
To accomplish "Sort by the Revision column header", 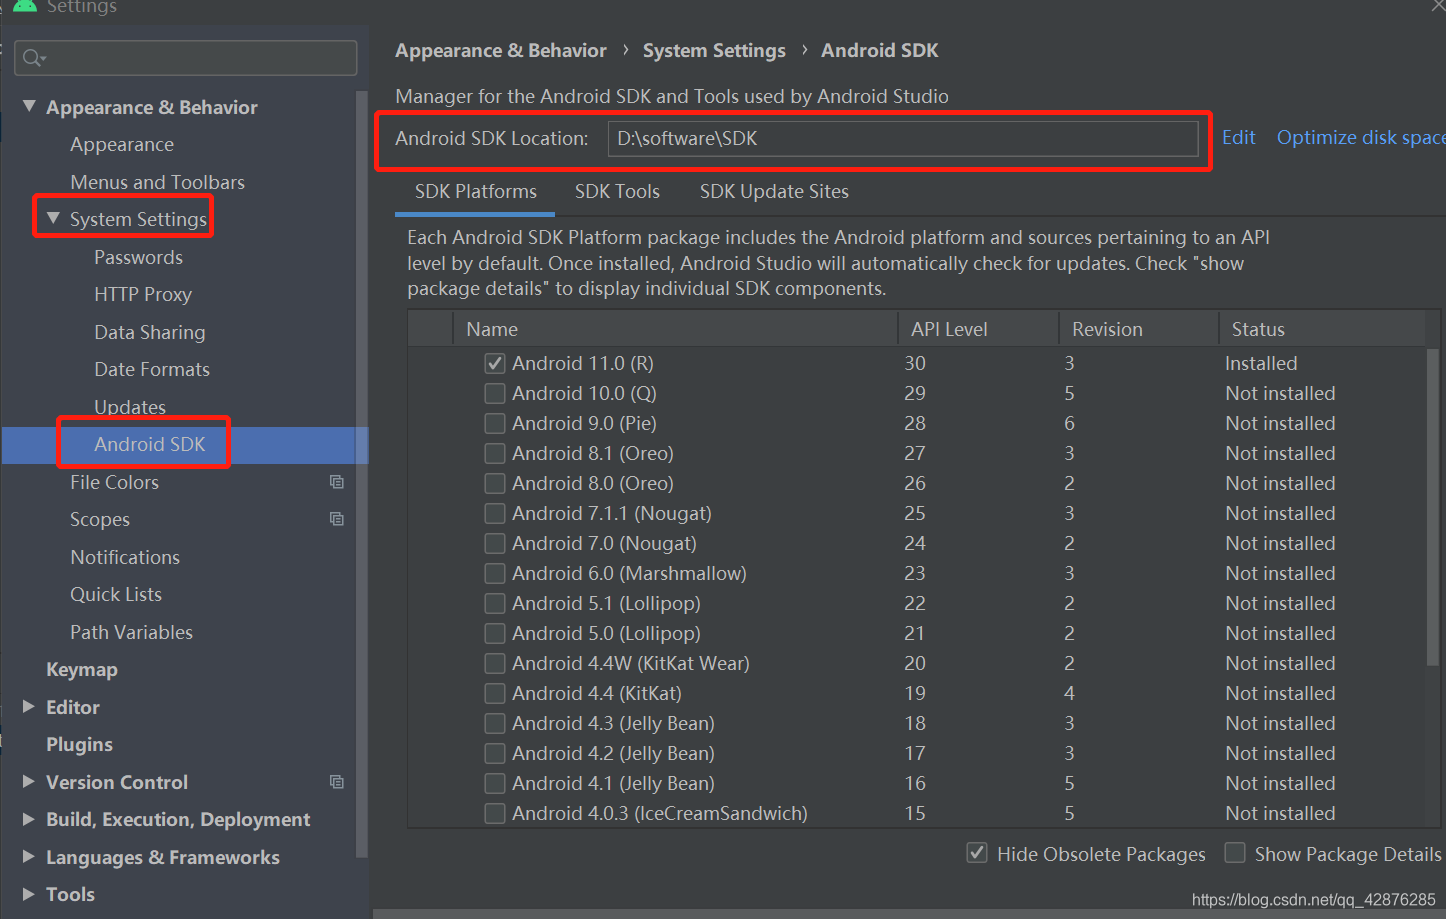I will [1138, 329].
